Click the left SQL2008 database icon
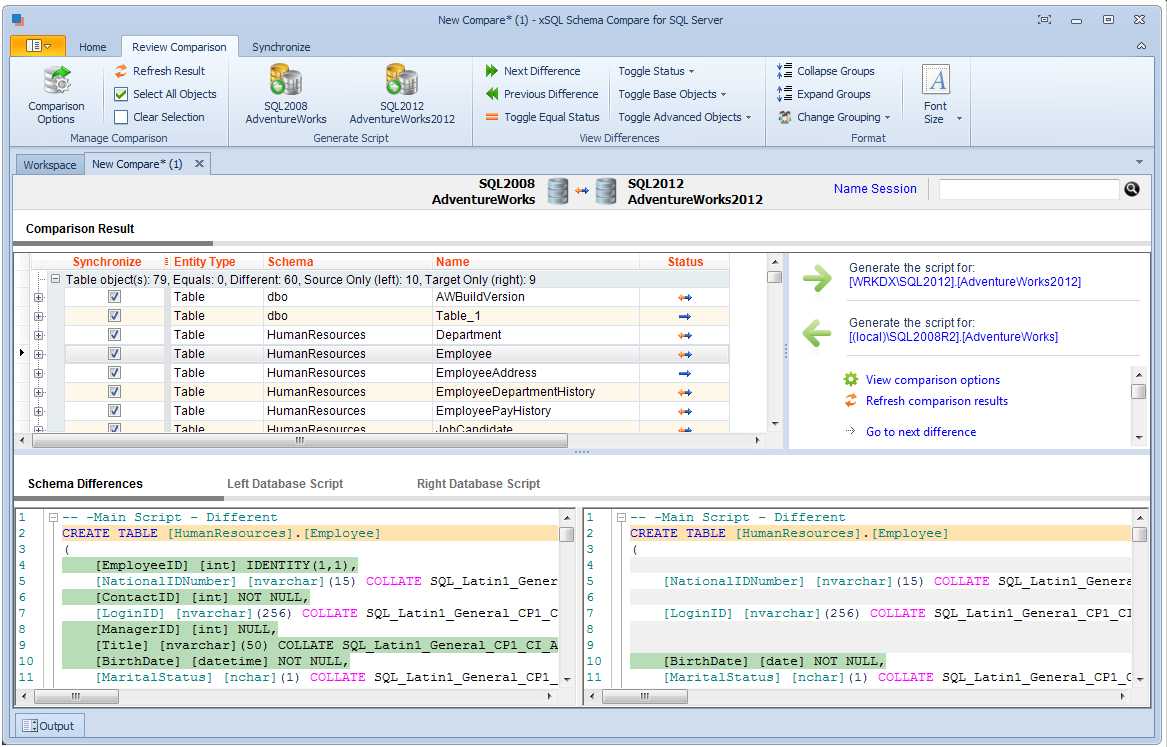Image resolution: width=1167 pixels, height=747 pixels. point(558,191)
